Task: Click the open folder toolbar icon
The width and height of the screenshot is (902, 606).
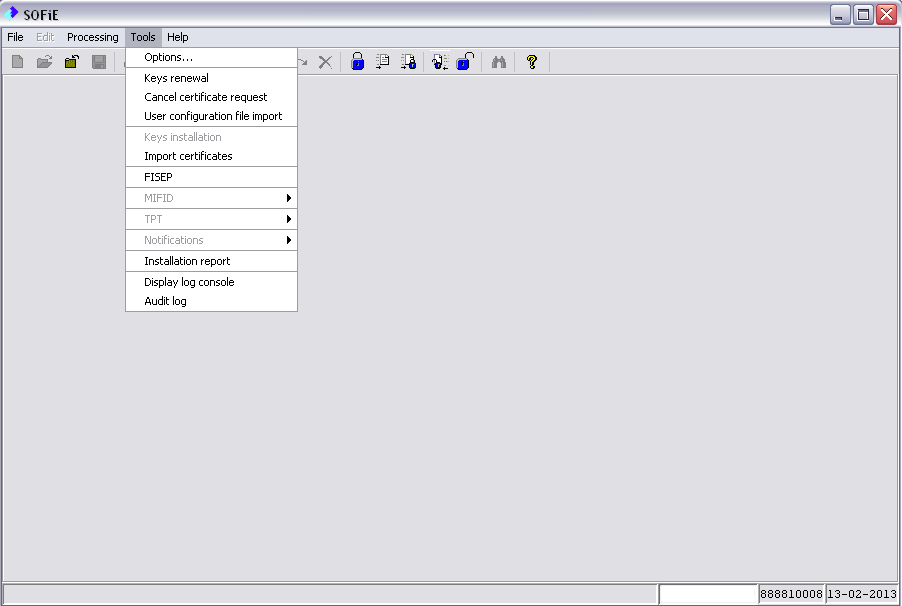Action: 44,62
